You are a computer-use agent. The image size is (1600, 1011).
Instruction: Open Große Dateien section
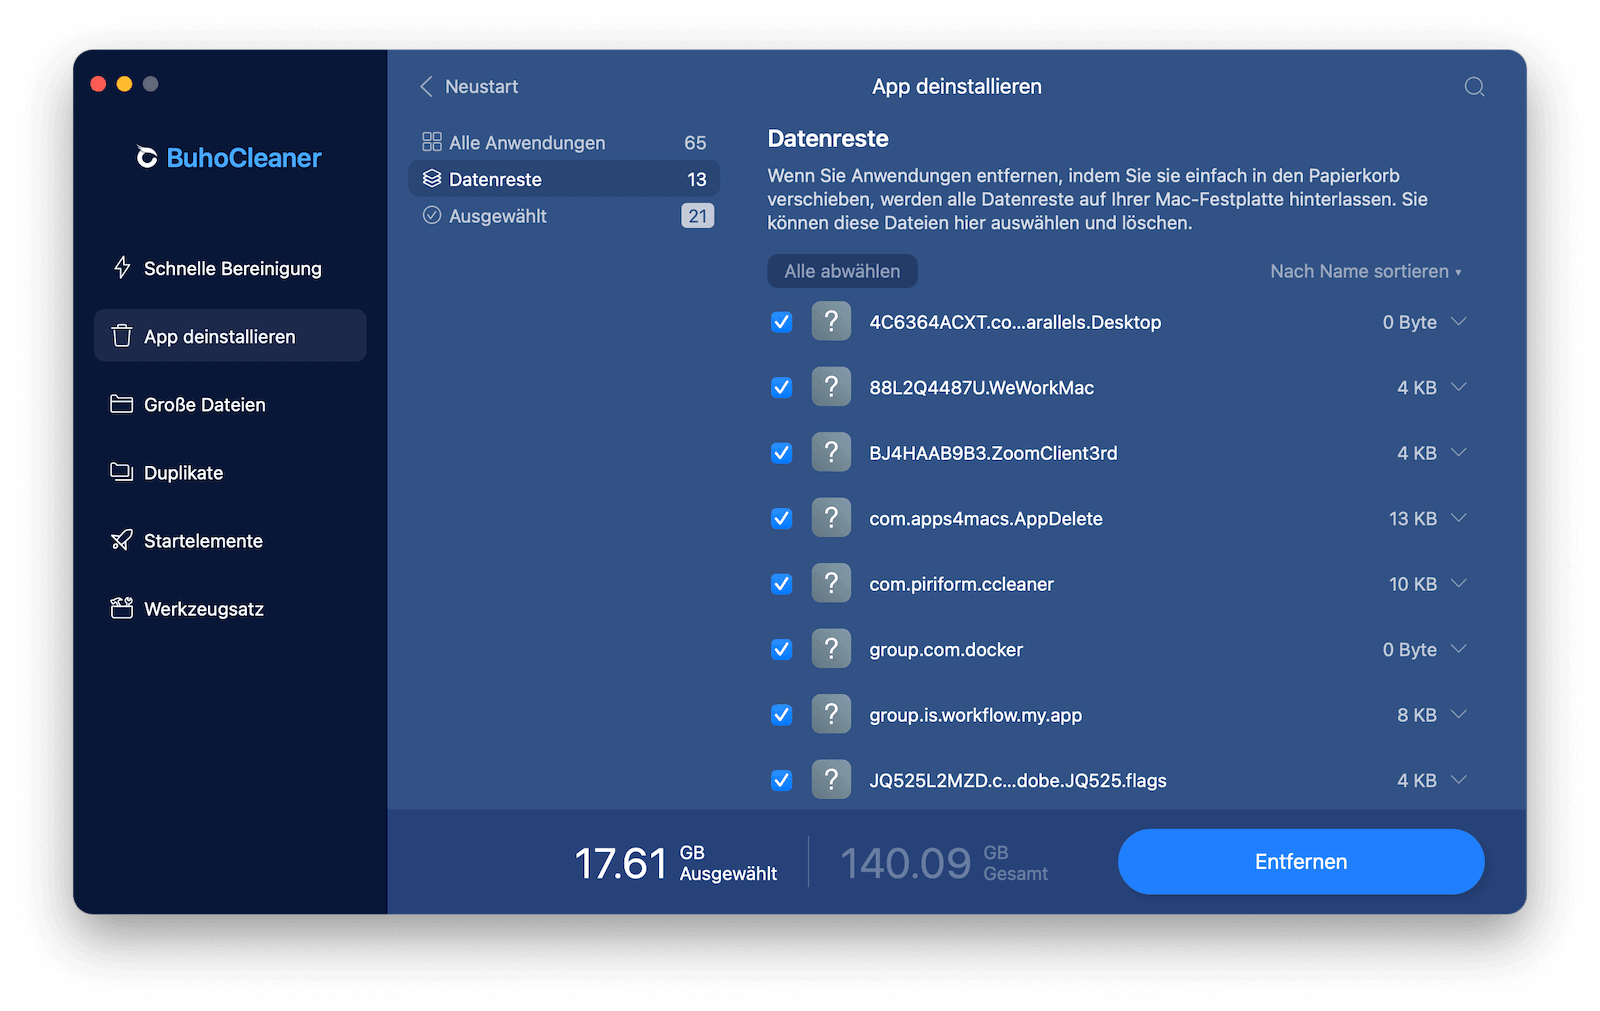pos(230,404)
